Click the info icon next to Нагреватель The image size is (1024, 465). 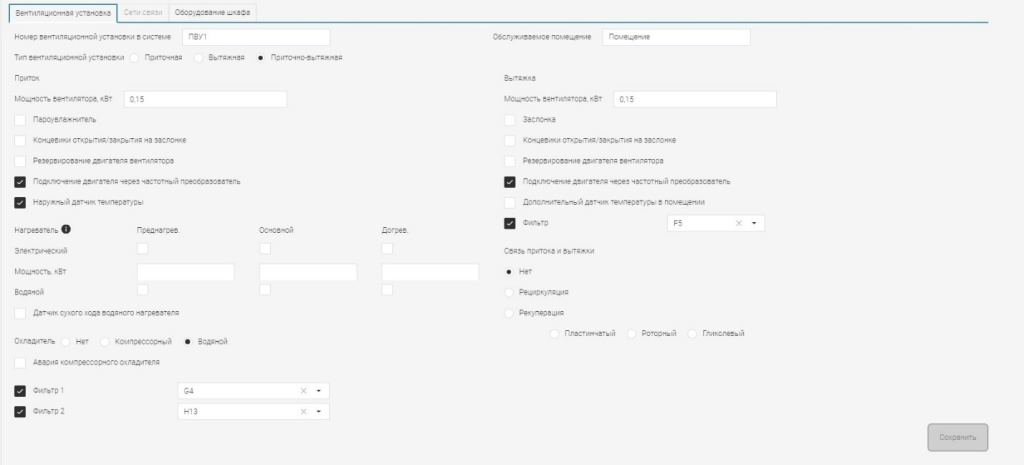click(x=66, y=230)
